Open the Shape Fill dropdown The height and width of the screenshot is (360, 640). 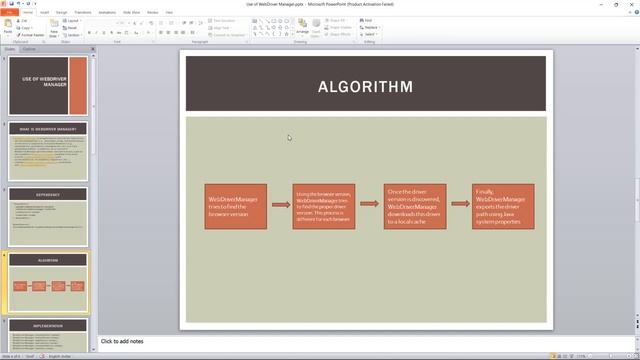pyautogui.click(x=336, y=20)
